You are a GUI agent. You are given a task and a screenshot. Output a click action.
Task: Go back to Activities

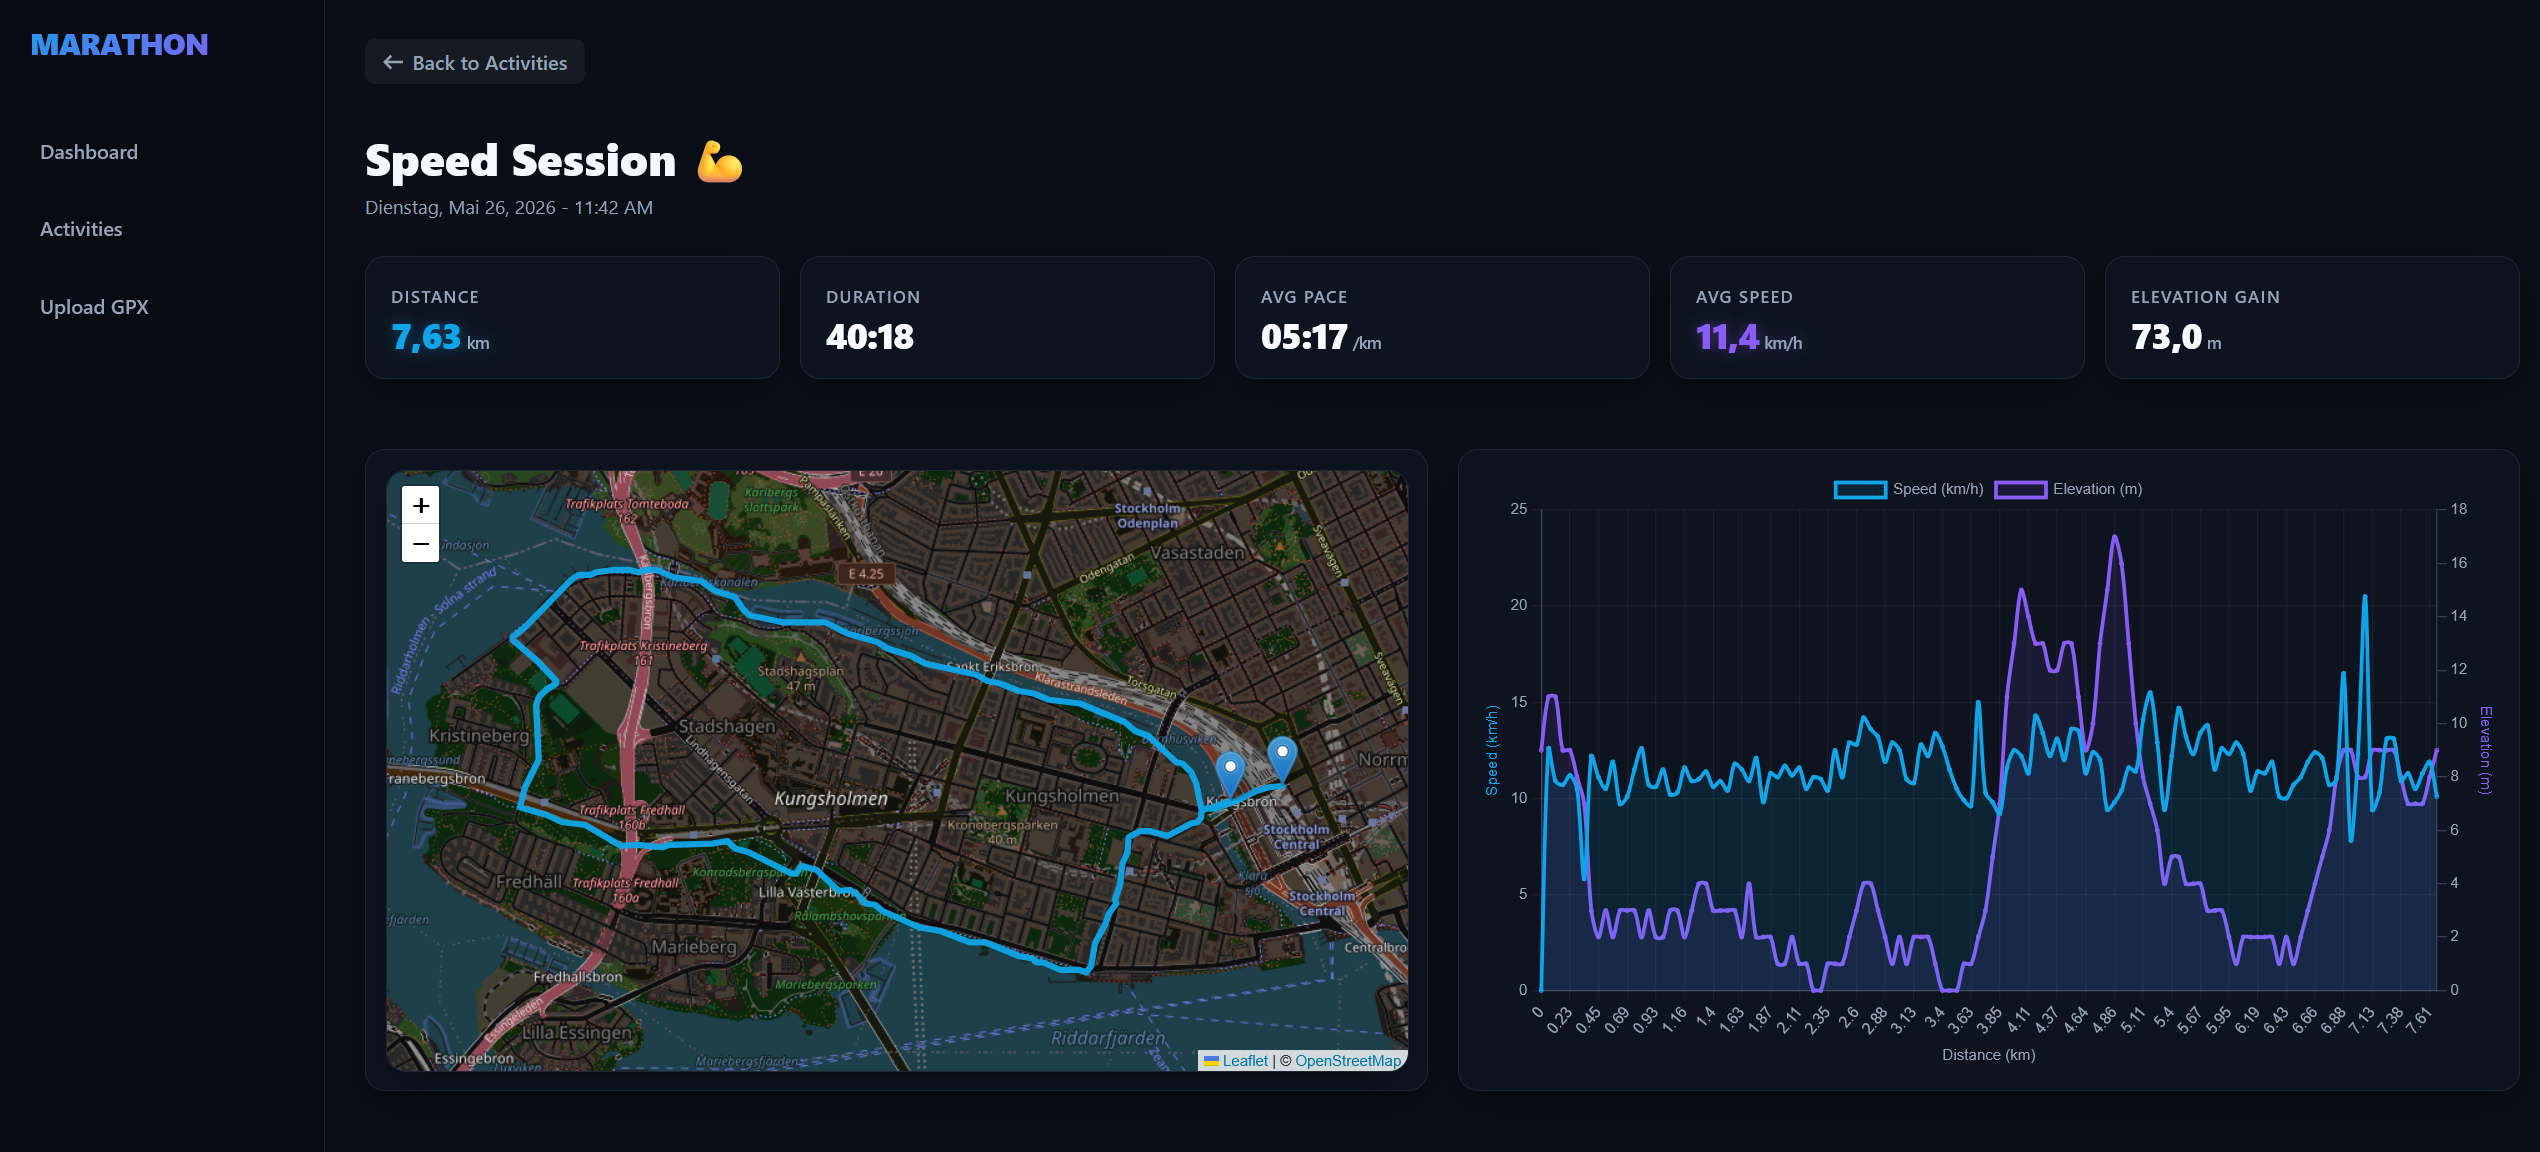(x=475, y=62)
